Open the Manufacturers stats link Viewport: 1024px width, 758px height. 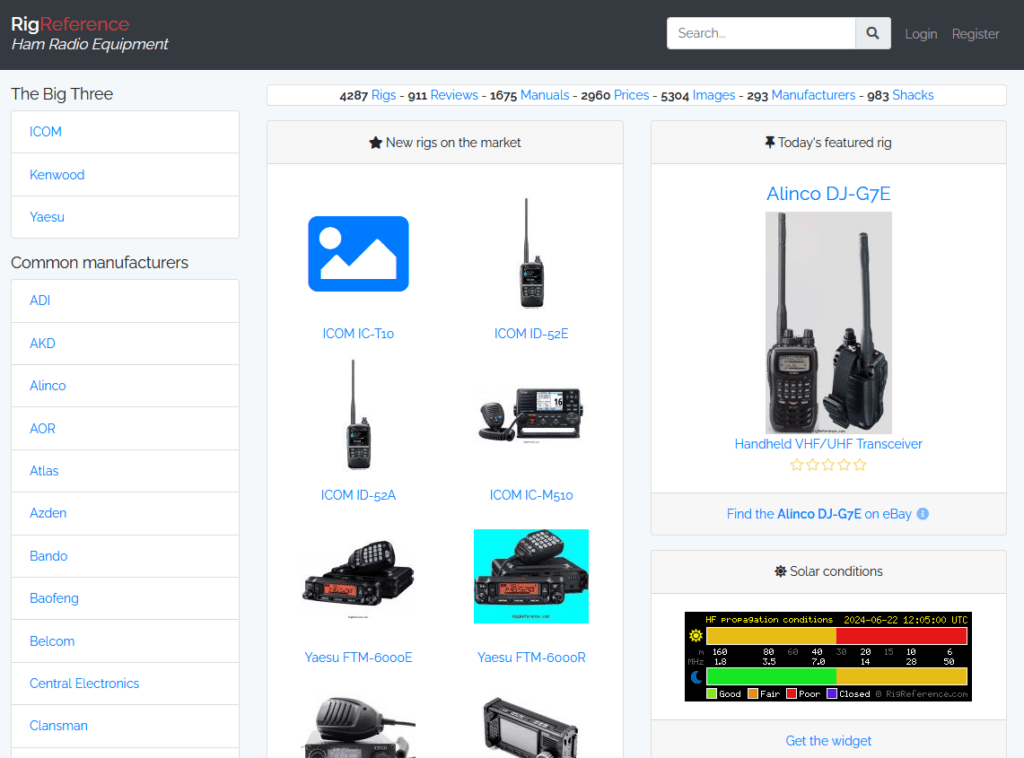[x=813, y=95]
